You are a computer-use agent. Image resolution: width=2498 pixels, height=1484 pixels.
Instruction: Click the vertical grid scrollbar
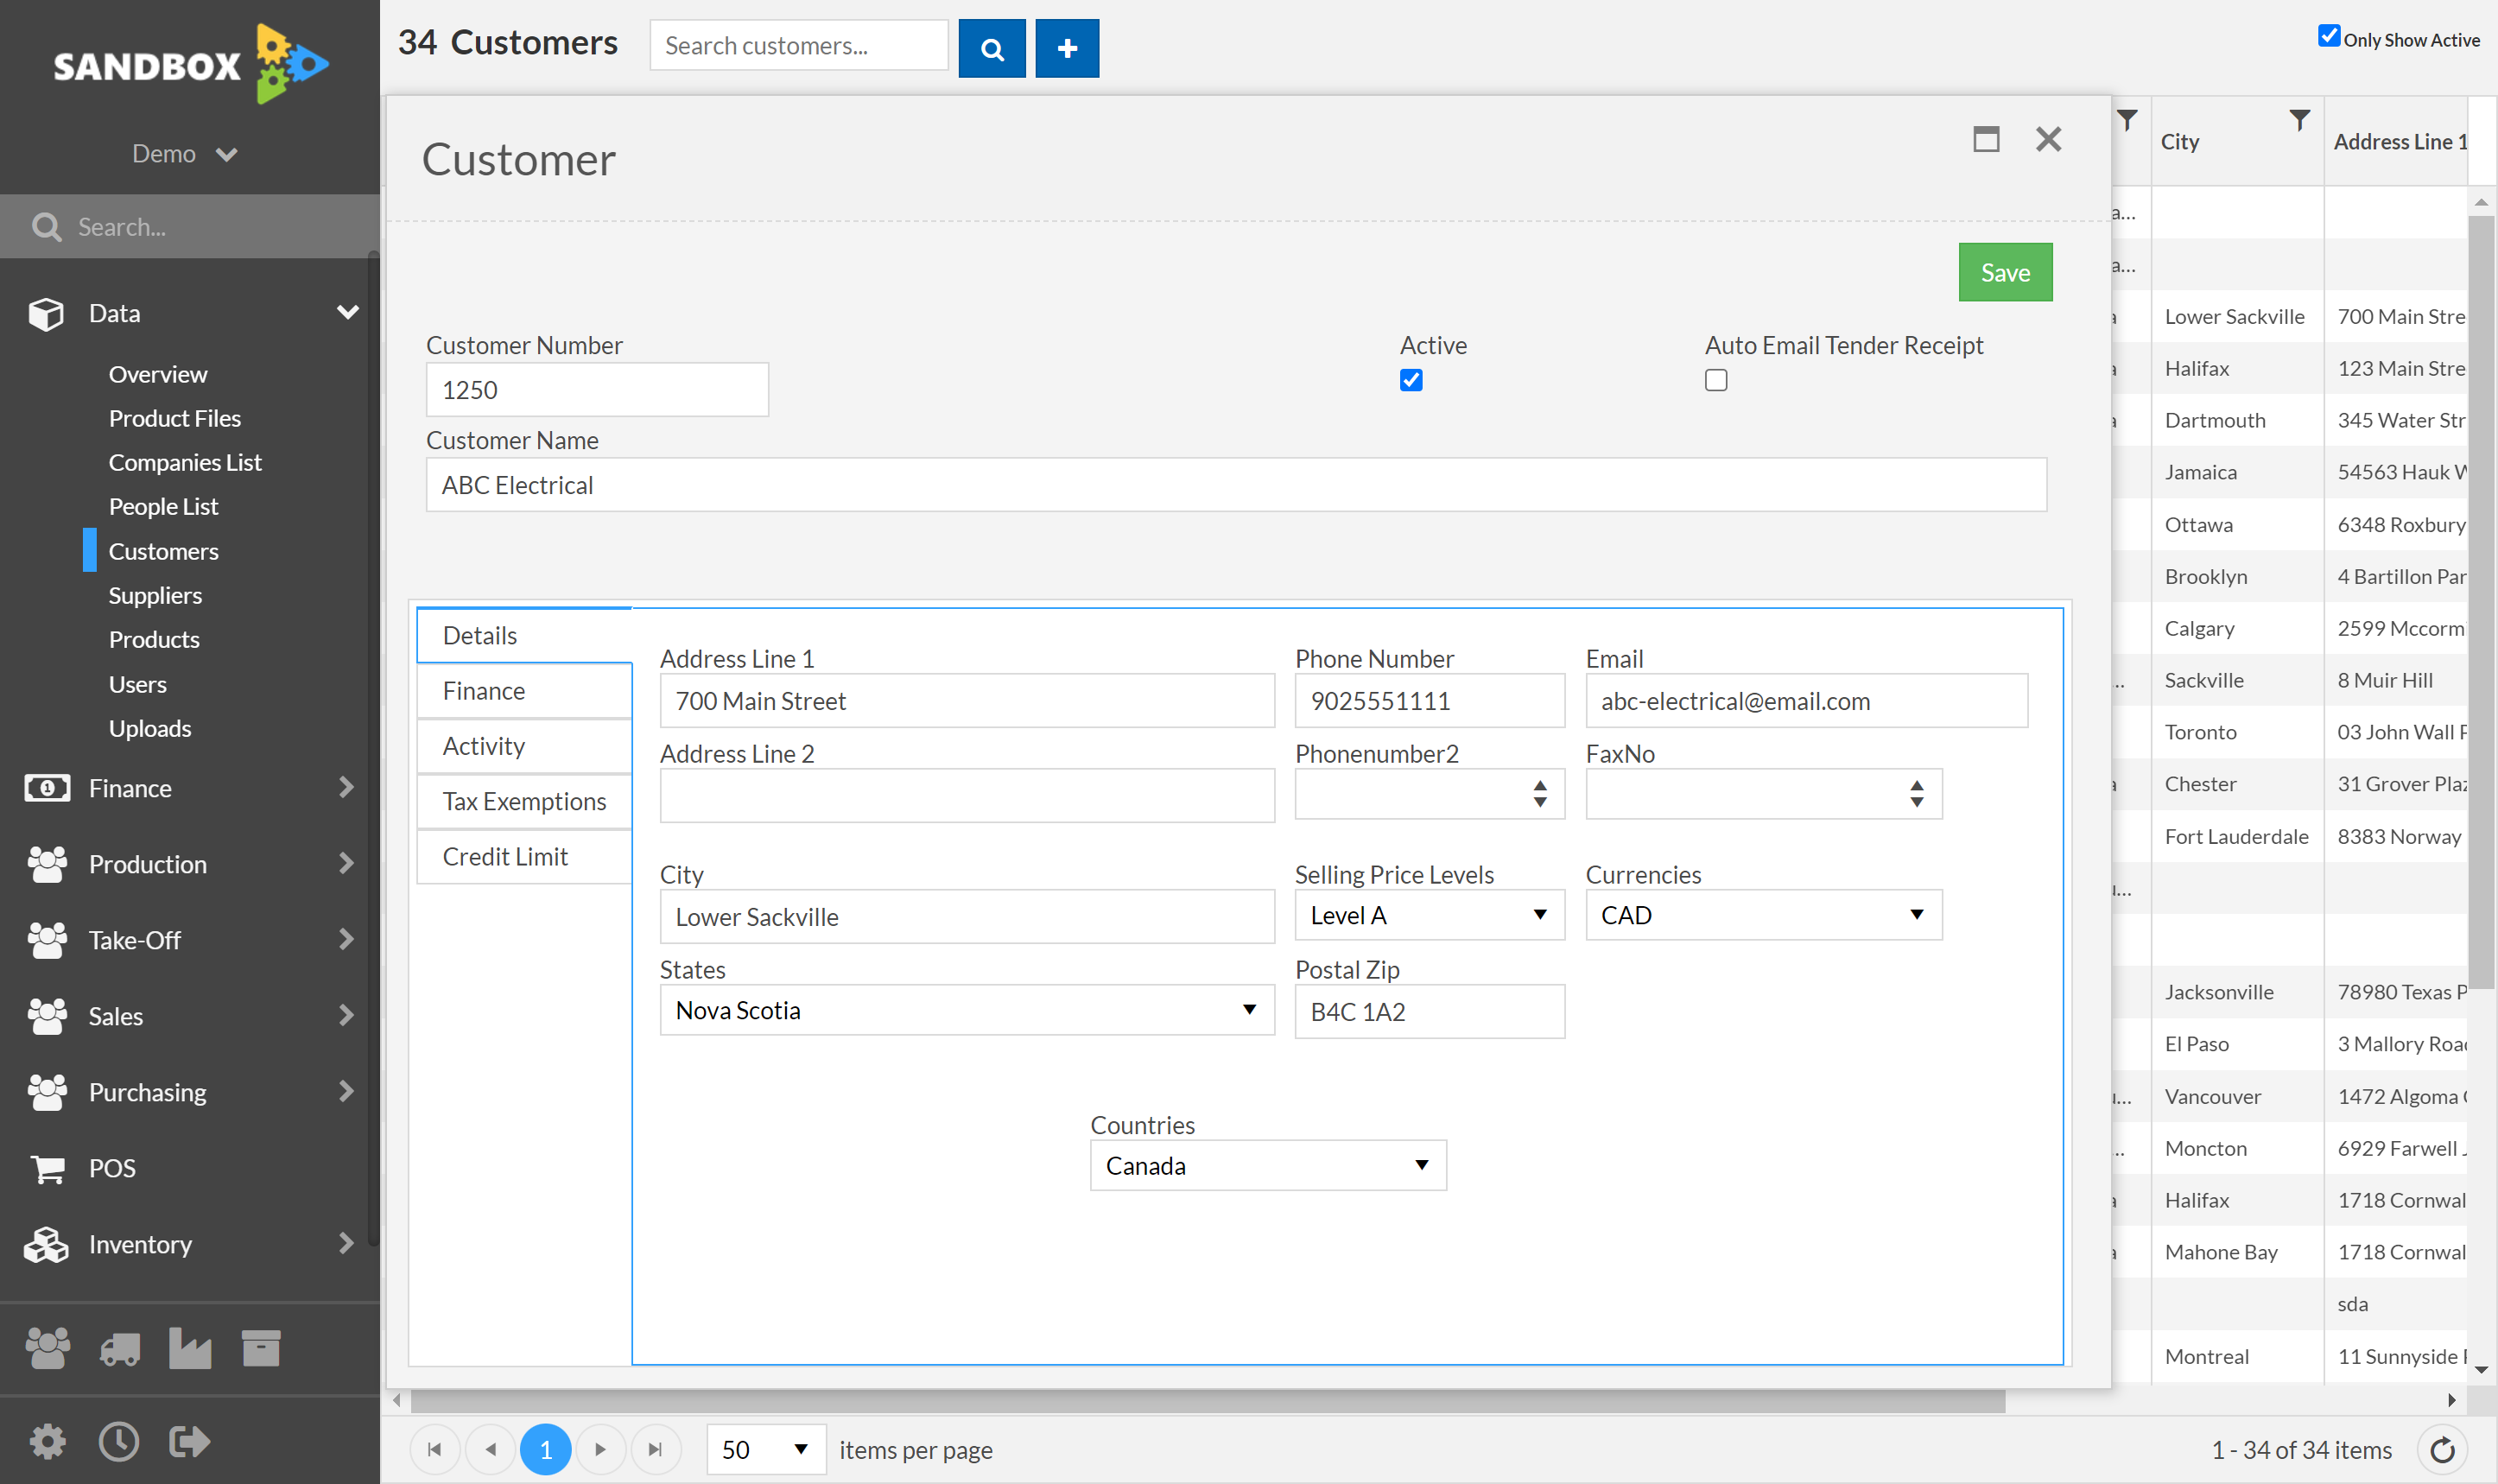tap(2480, 602)
